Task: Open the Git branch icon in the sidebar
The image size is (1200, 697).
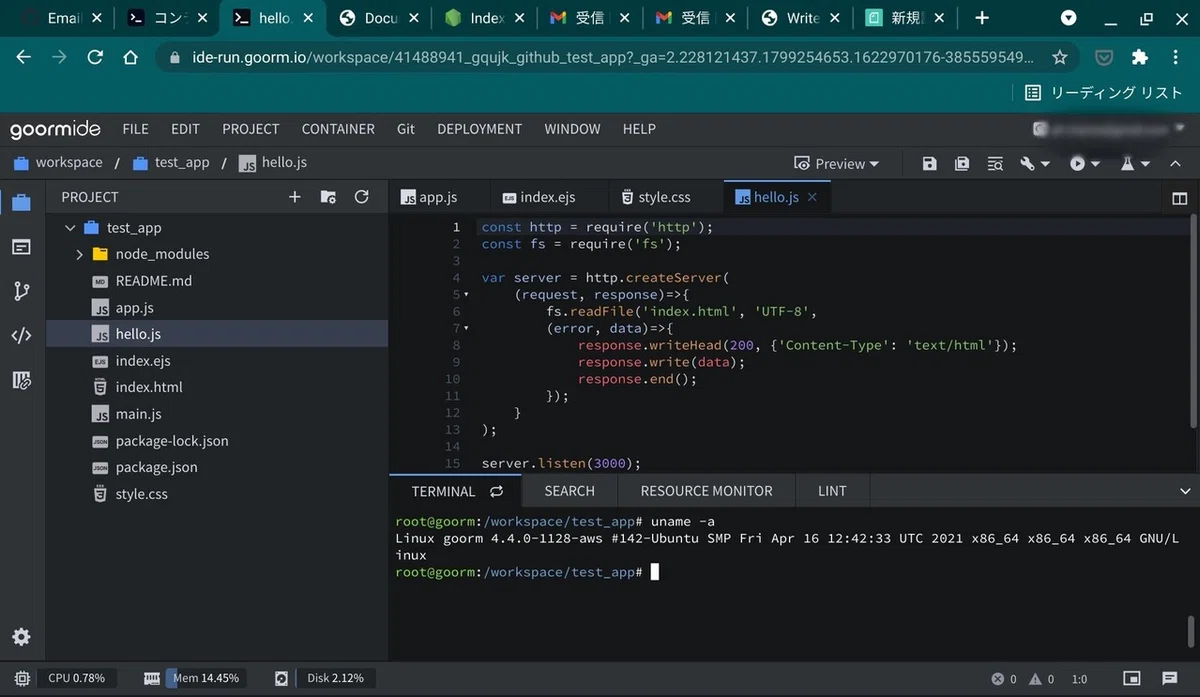Action: (x=21, y=291)
